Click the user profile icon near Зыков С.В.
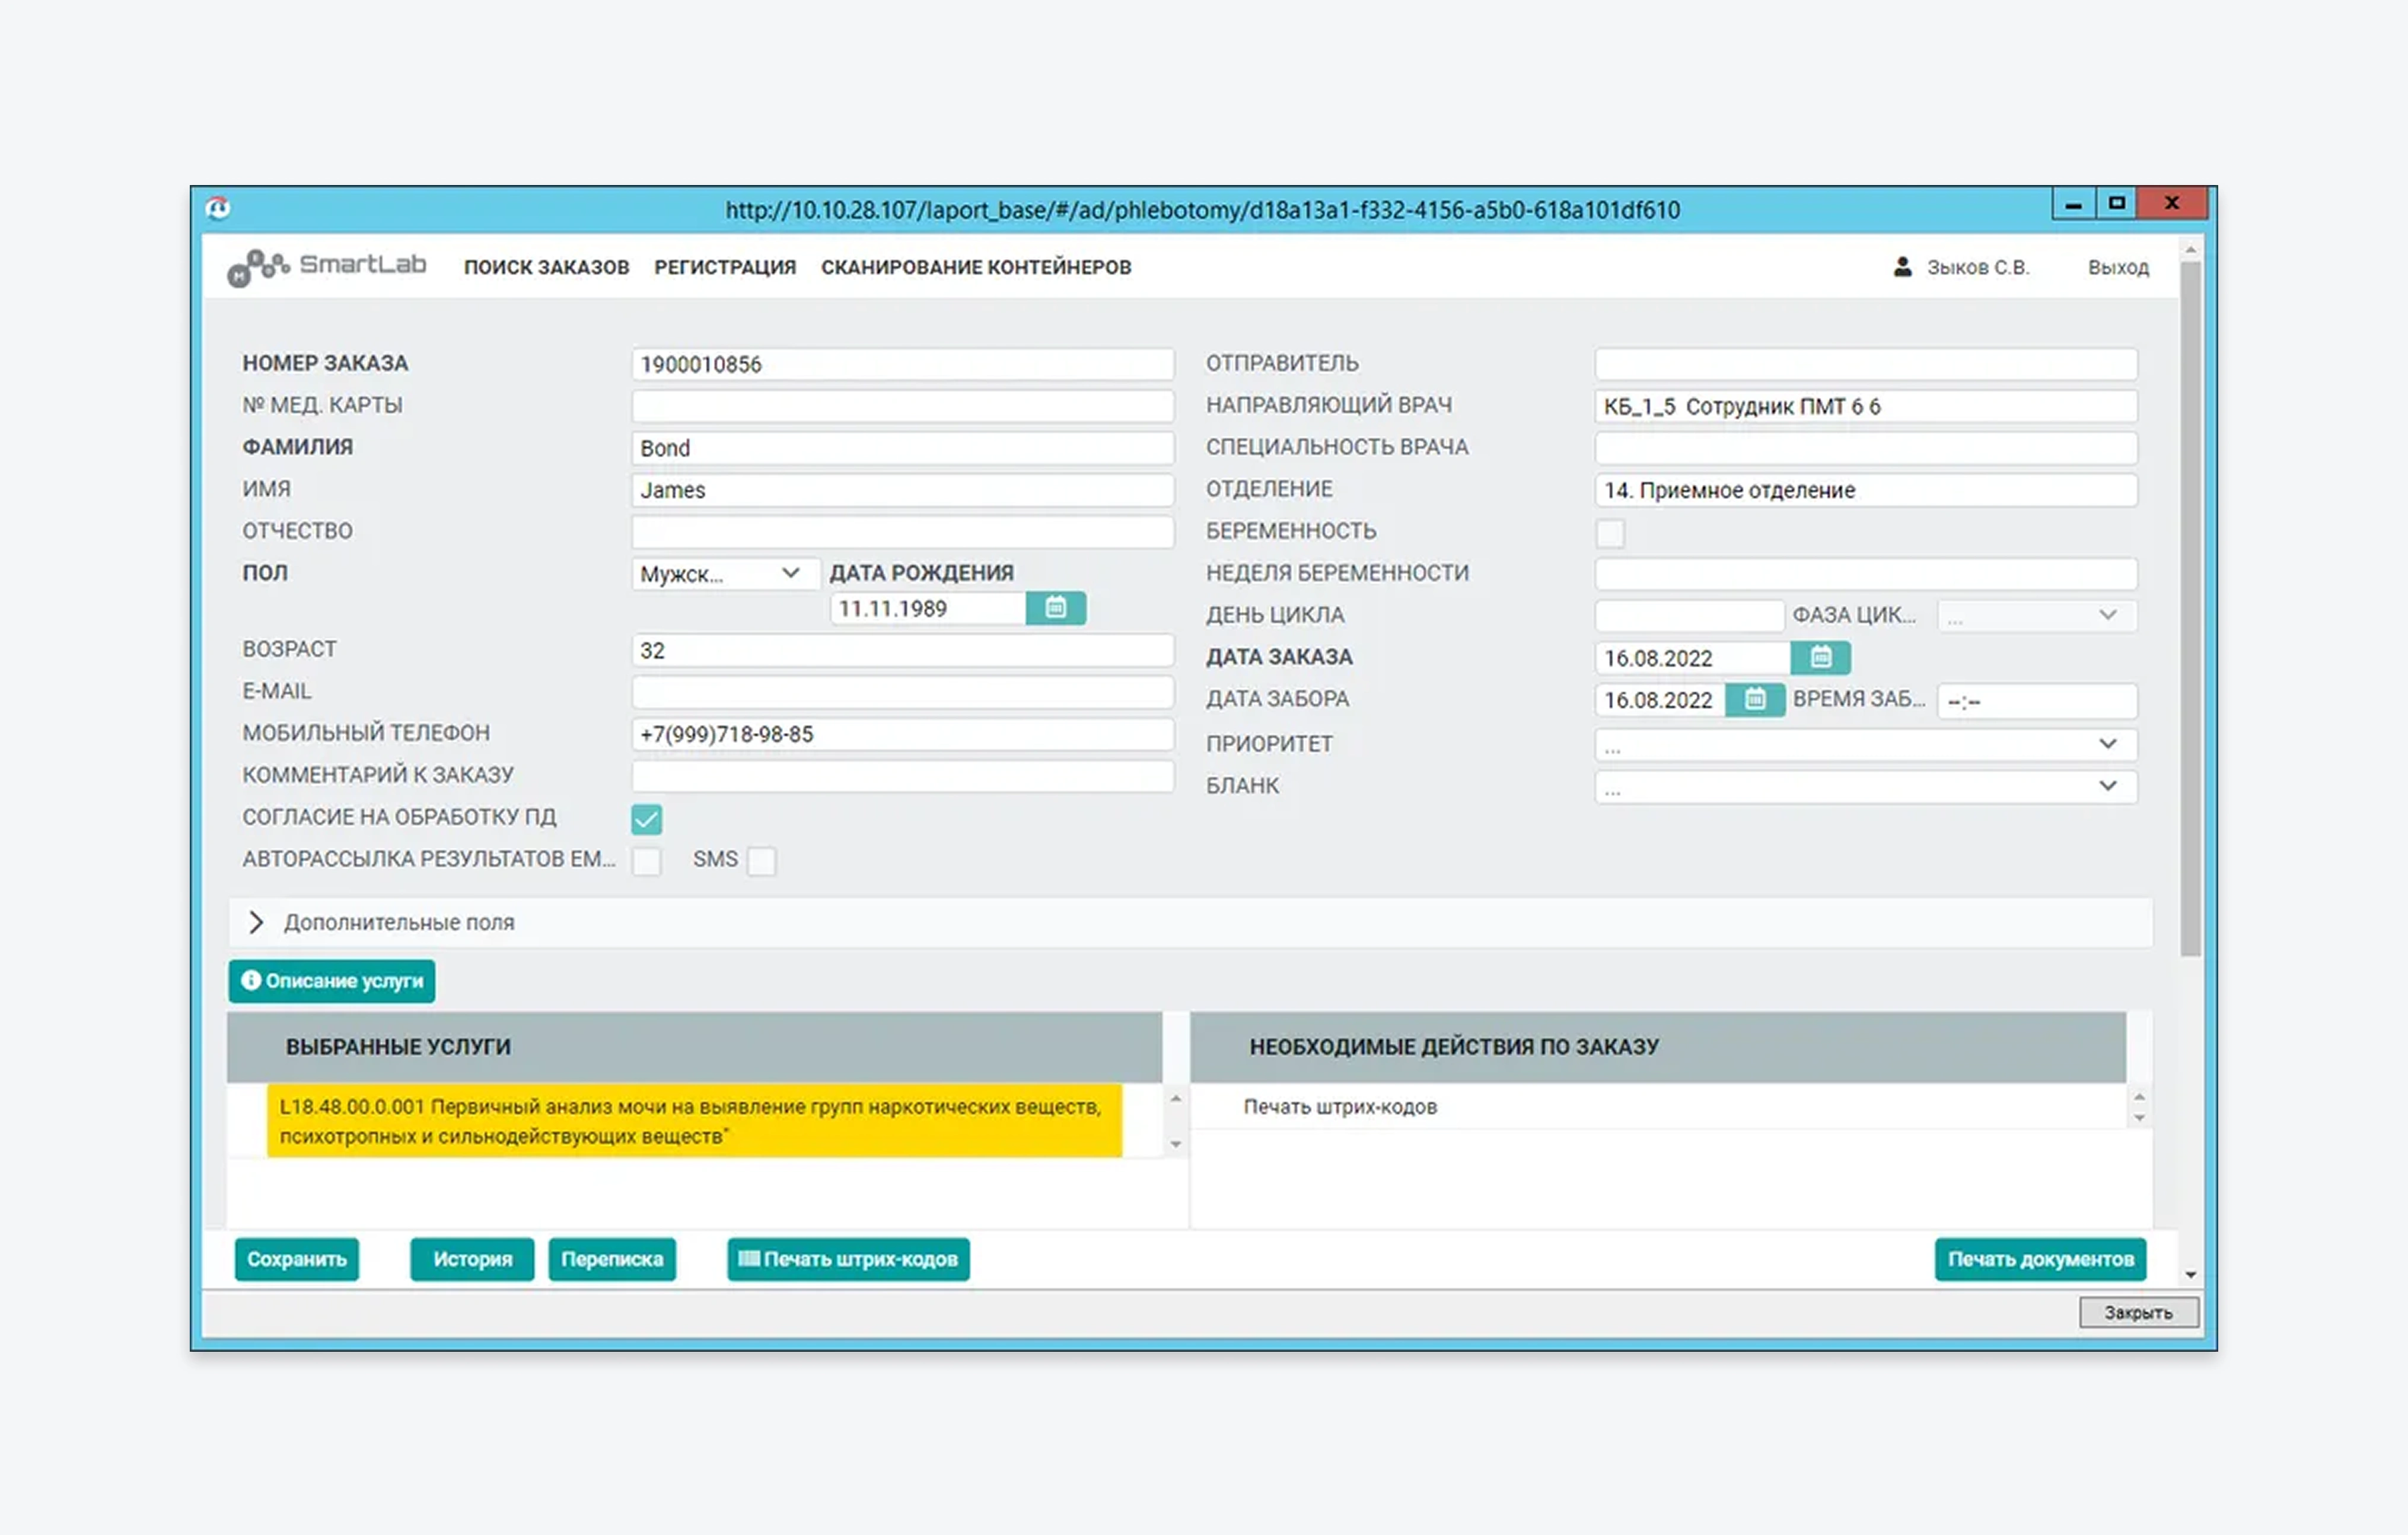The width and height of the screenshot is (2408, 1535). point(1902,267)
